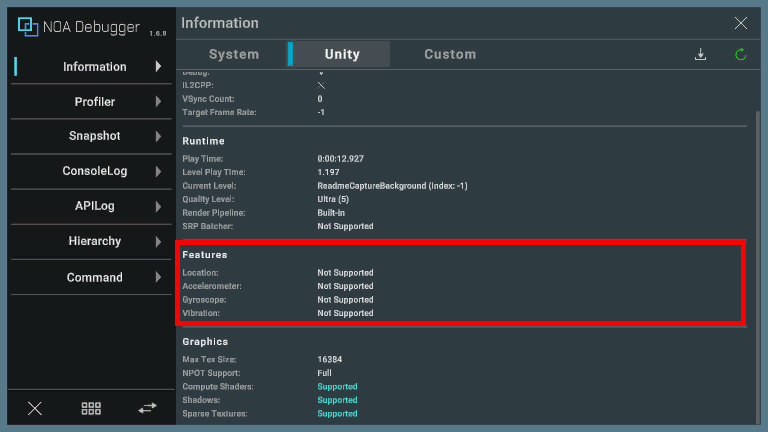Click the swap arrows icon in the sidebar footer

tap(147, 408)
